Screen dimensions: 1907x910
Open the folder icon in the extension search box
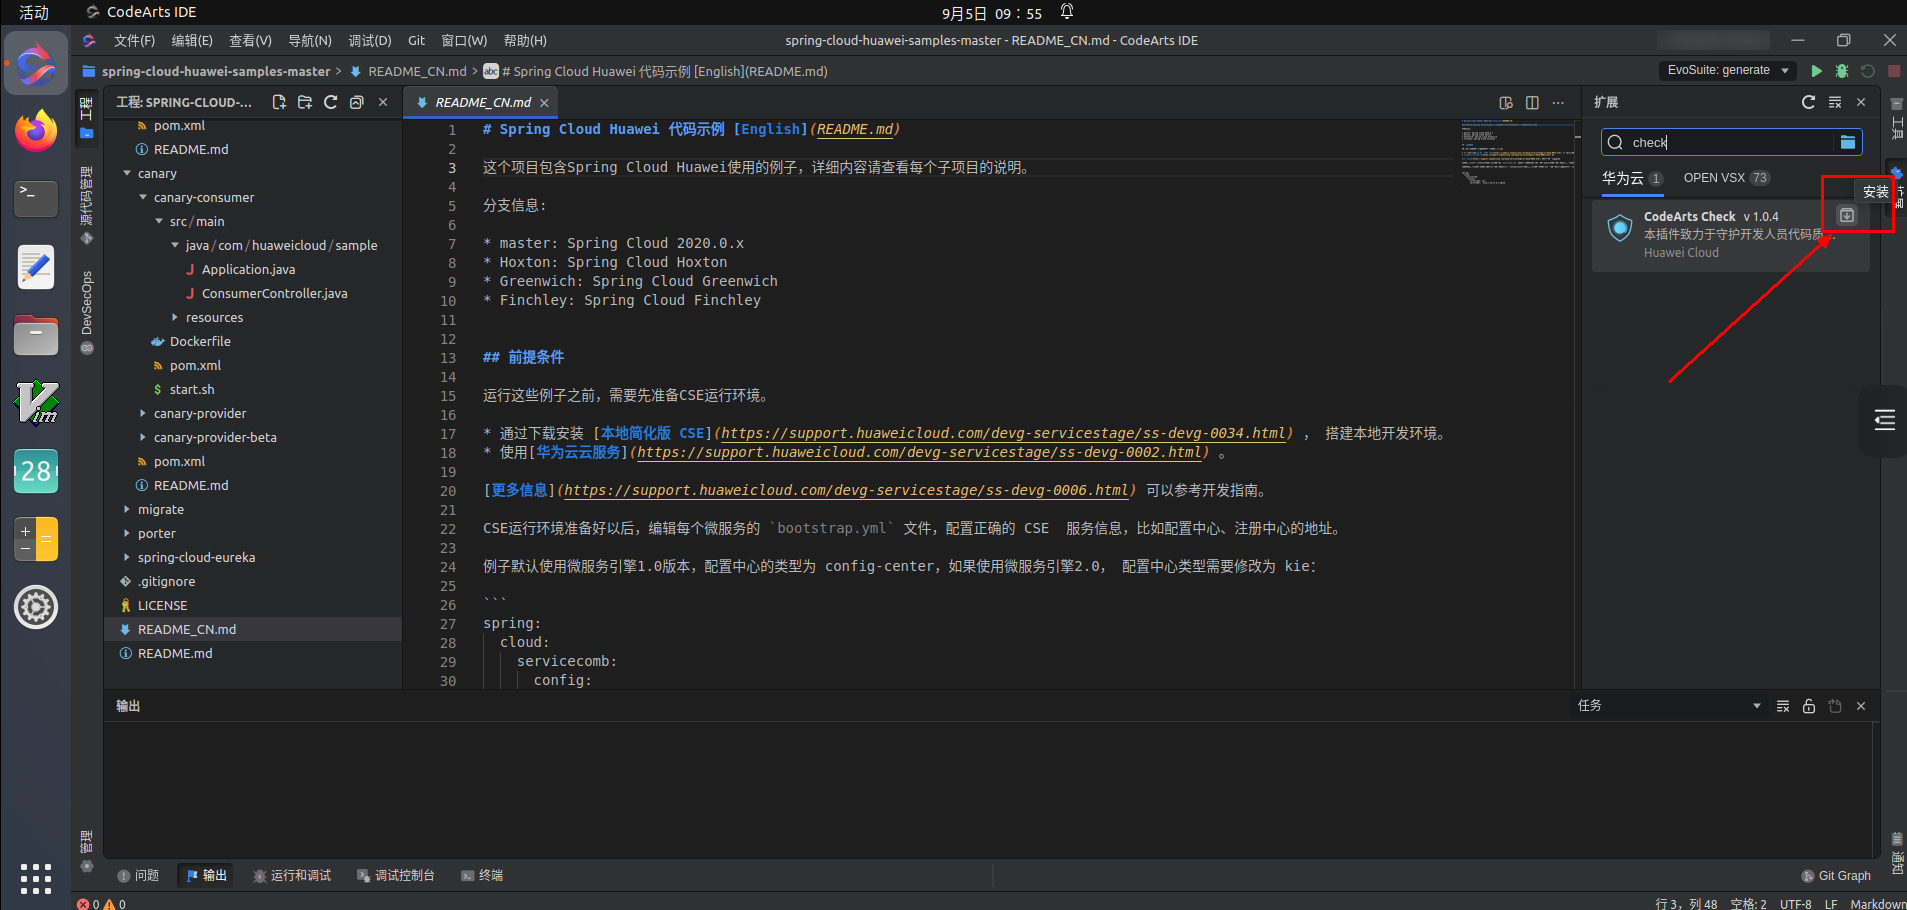click(x=1848, y=142)
